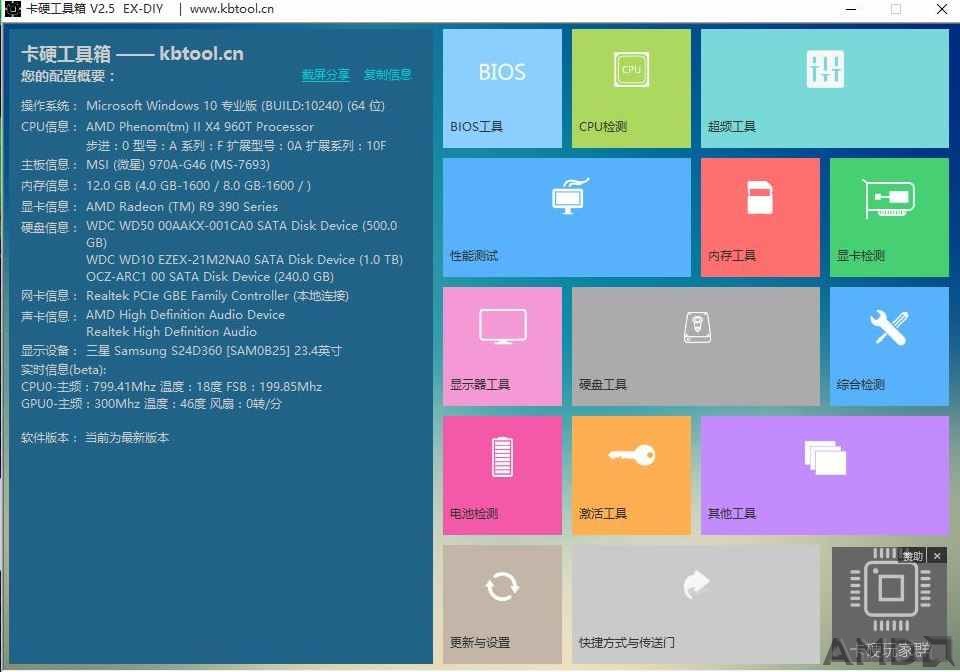Open 显示器工具 via its display icon
The image size is (960, 672).
[503, 326]
